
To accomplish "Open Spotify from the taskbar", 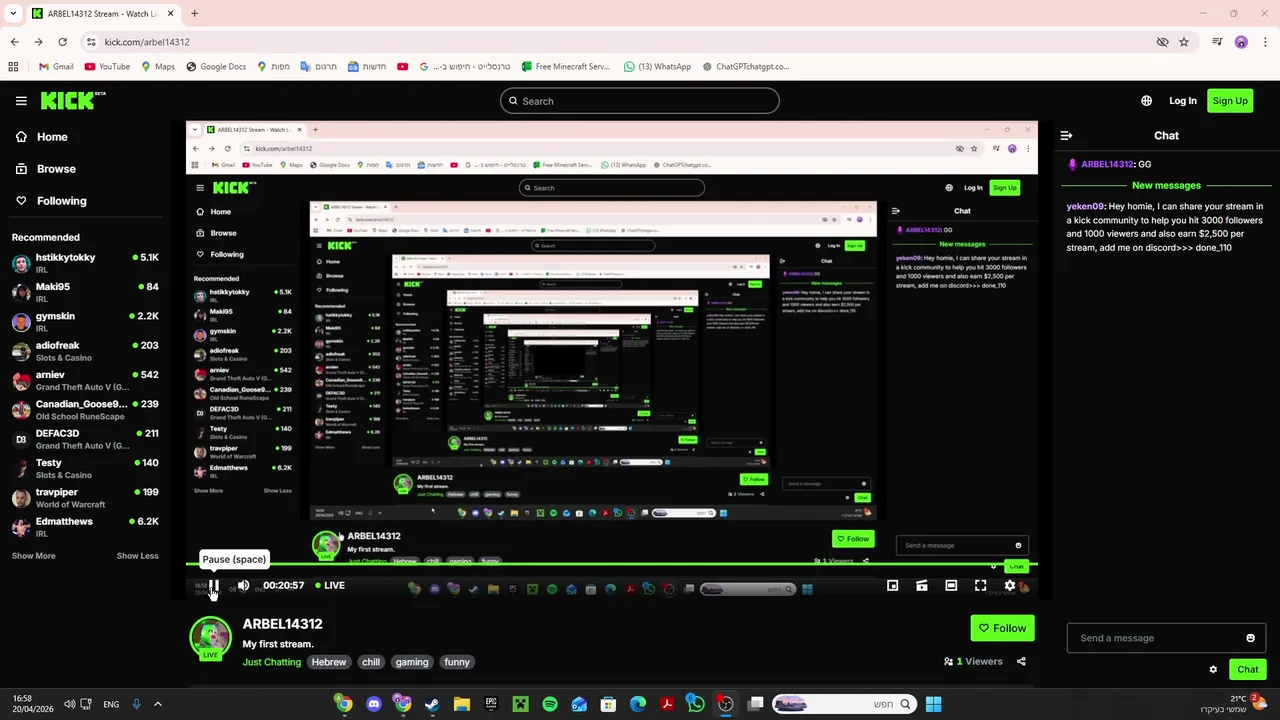I will click(x=550, y=704).
